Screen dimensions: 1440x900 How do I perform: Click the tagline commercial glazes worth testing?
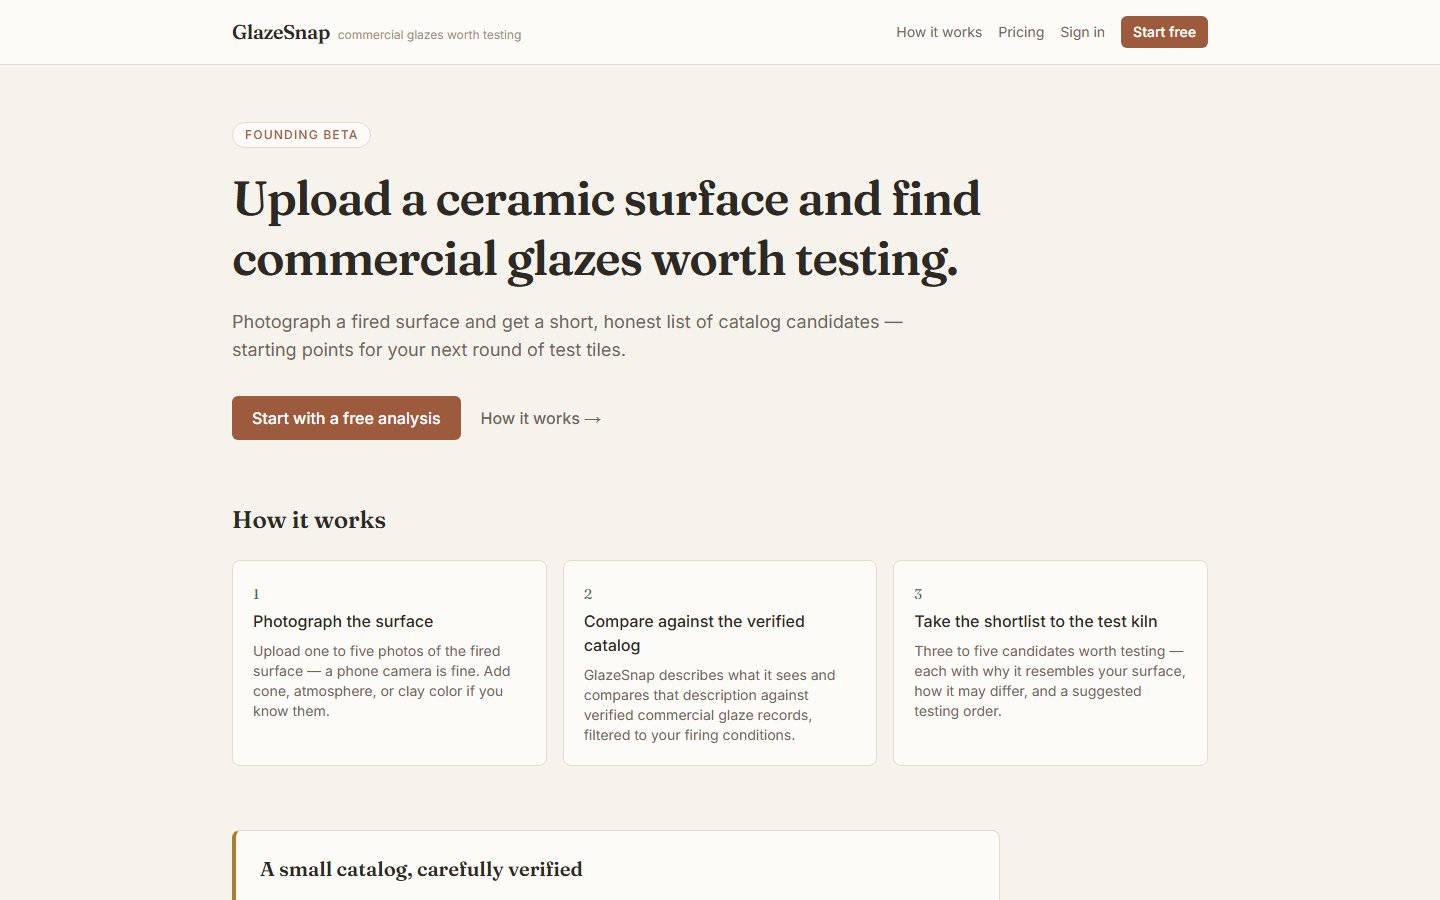429,35
